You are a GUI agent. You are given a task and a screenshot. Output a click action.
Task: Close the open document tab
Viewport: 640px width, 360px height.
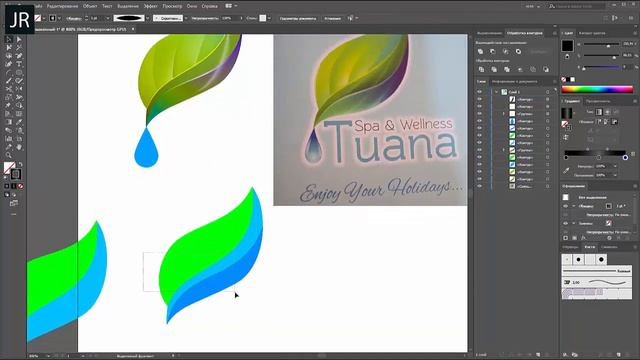coord(133,29)
